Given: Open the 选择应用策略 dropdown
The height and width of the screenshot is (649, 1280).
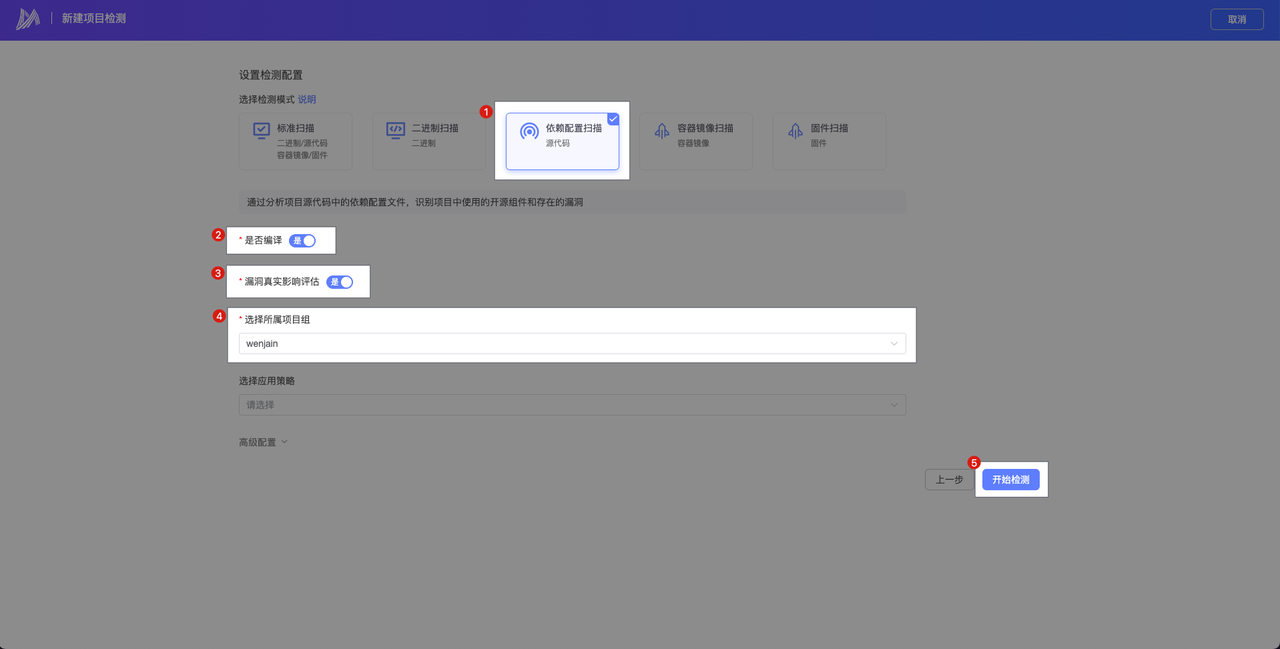Looking at the screenshot, I should 572,405.
